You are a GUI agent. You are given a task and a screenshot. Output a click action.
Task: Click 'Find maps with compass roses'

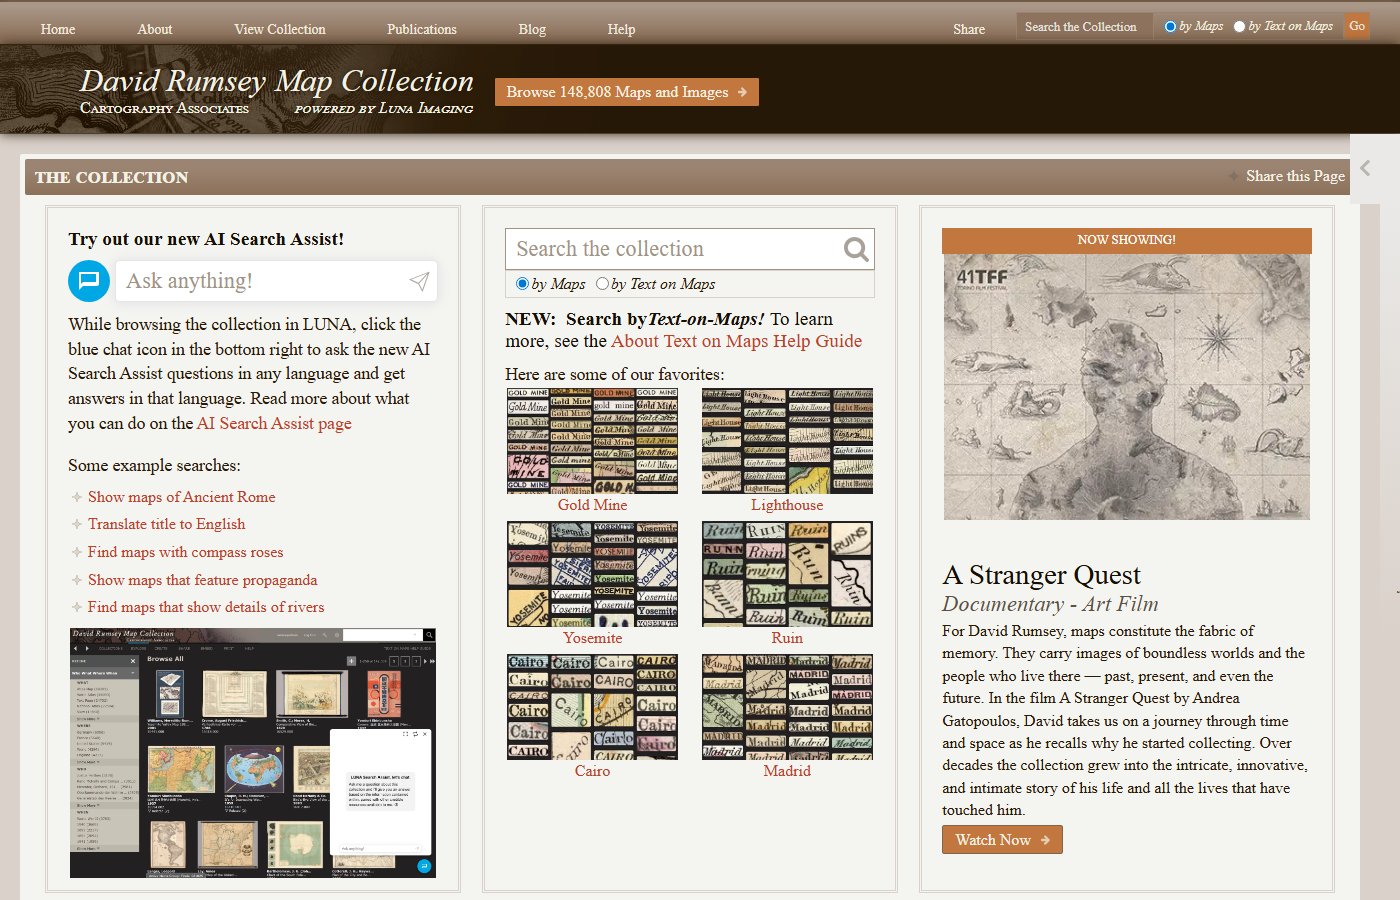pos(185,552)
